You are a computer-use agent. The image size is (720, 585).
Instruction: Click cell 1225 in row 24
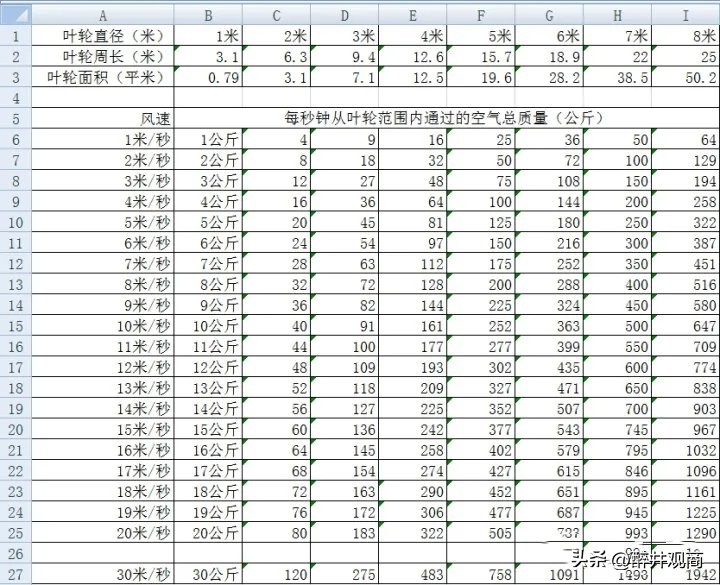[x=686, y=512]
